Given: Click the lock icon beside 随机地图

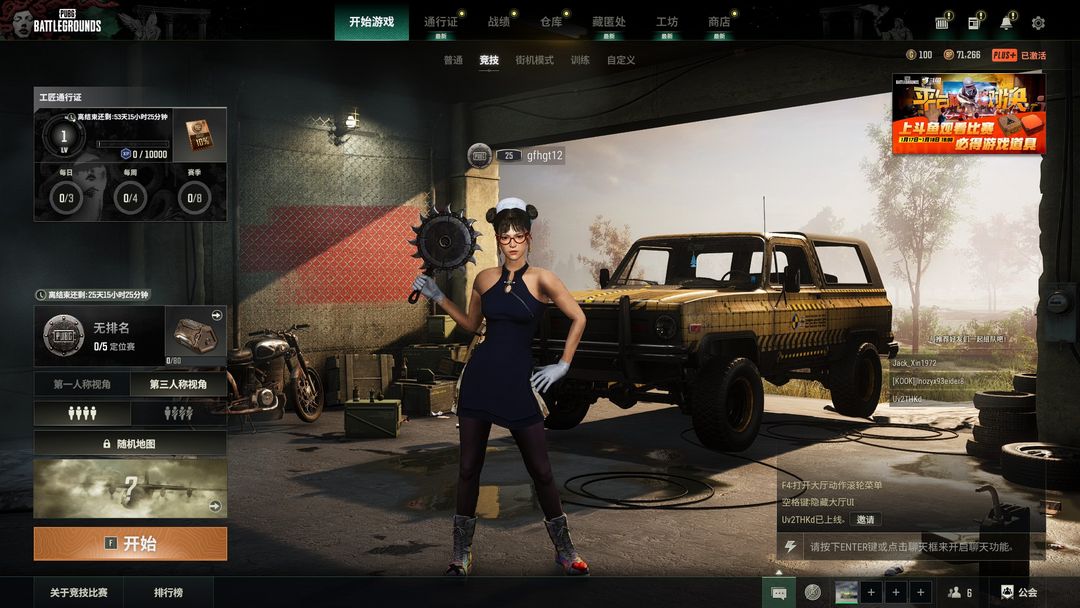Looking at the screenshot, I should [x=107, y=444].
